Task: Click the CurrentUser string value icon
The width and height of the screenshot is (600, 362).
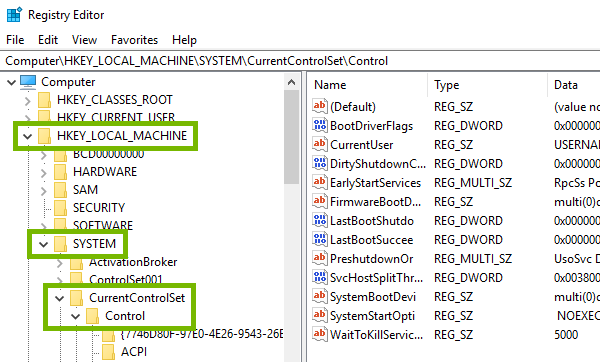Action: 320,144
